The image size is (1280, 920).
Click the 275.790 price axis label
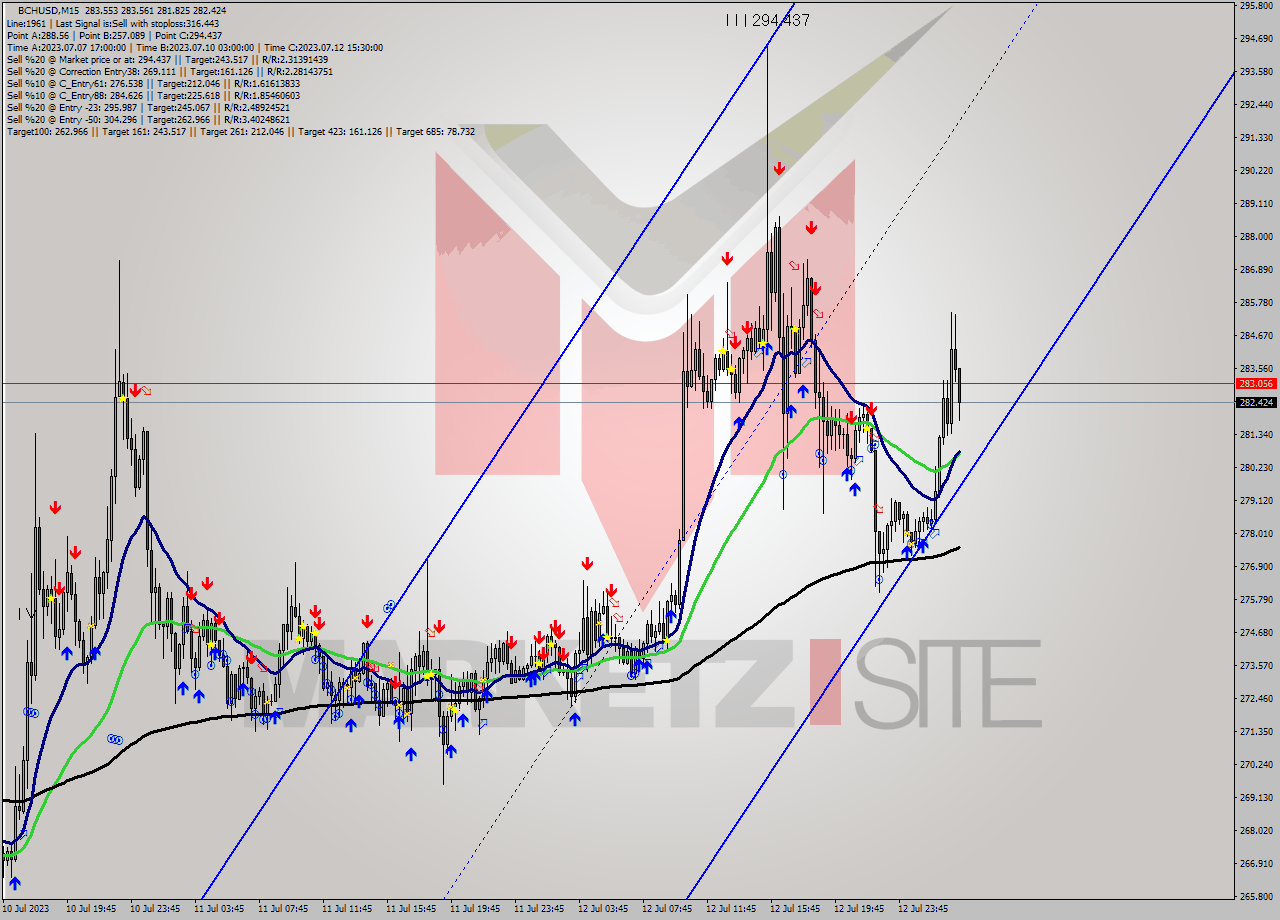[x=1255, y=599]
